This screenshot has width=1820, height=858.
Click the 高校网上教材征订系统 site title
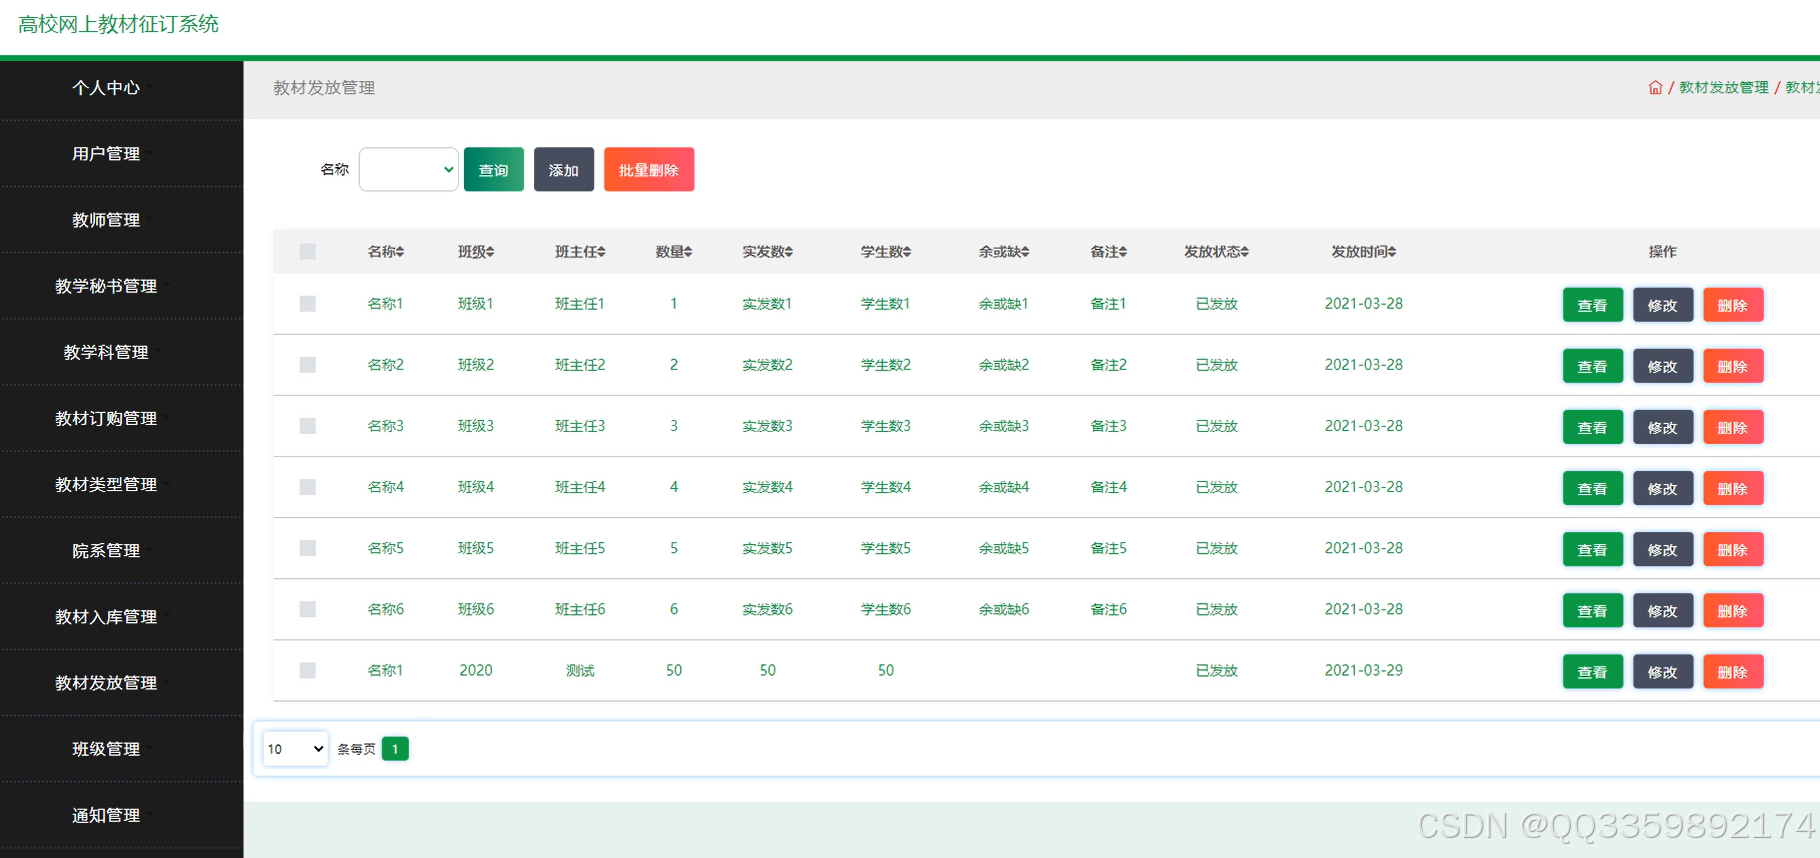(118, 24)
